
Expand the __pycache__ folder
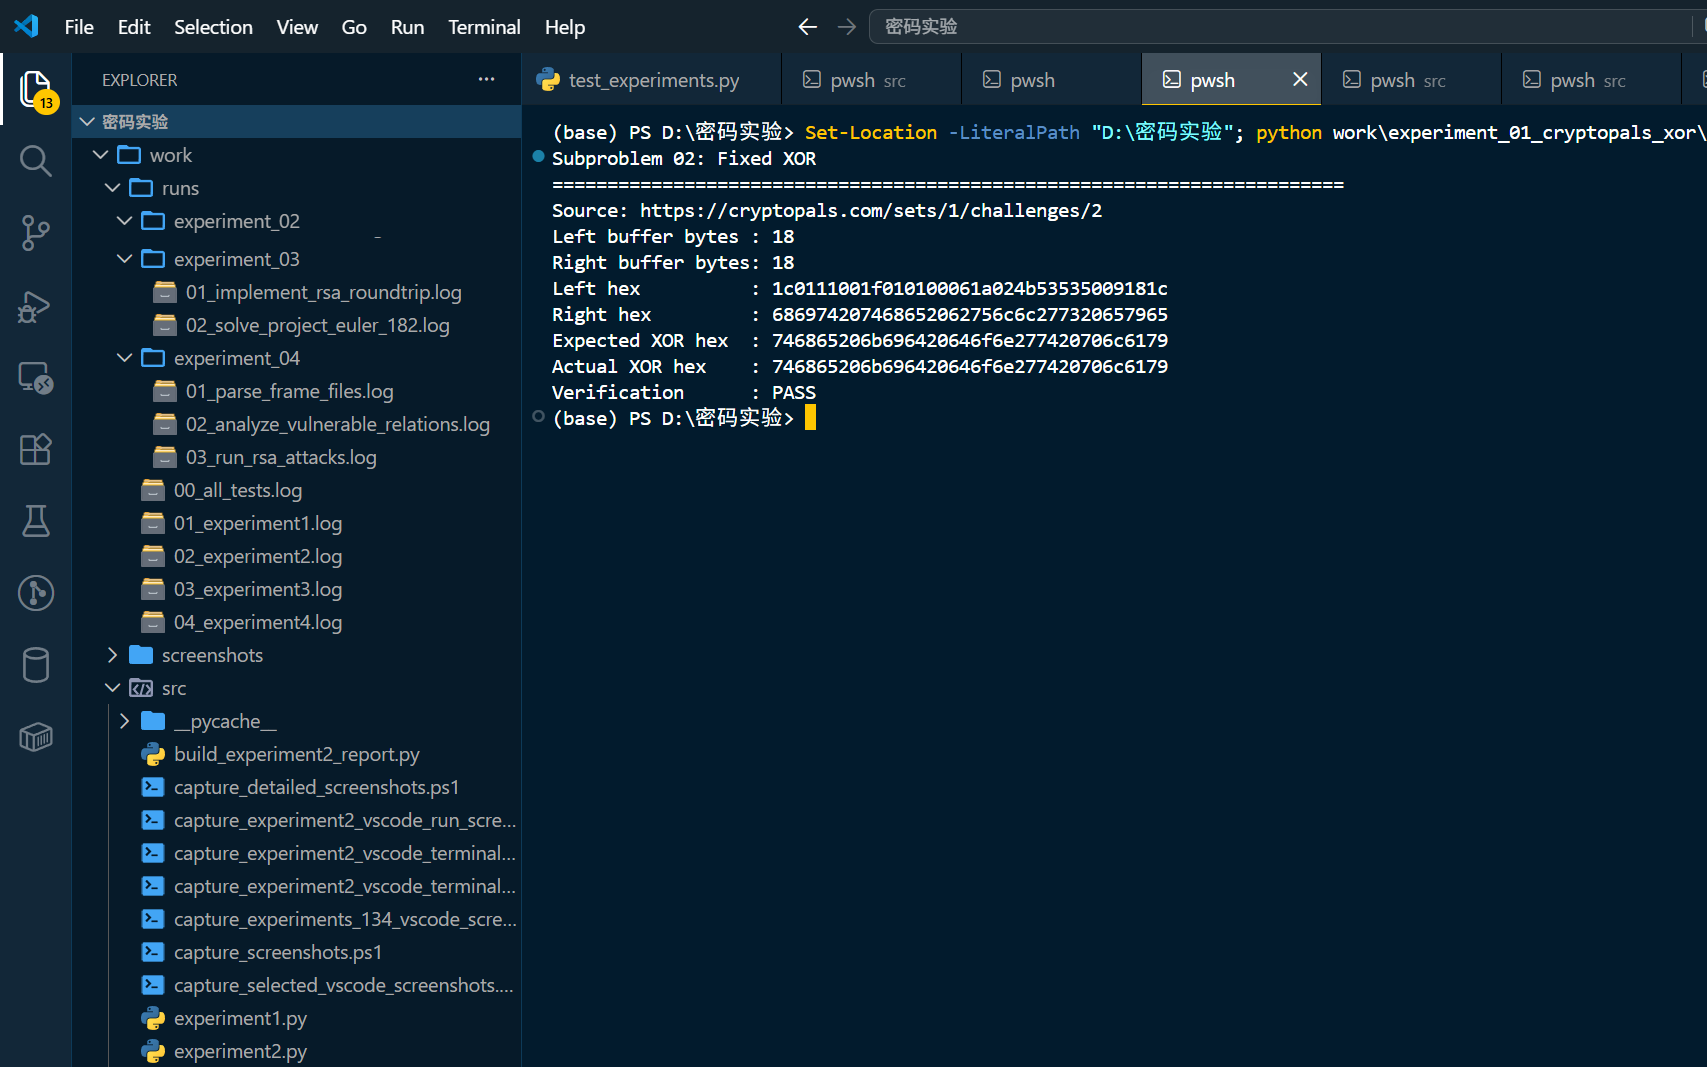pos(124,721)
